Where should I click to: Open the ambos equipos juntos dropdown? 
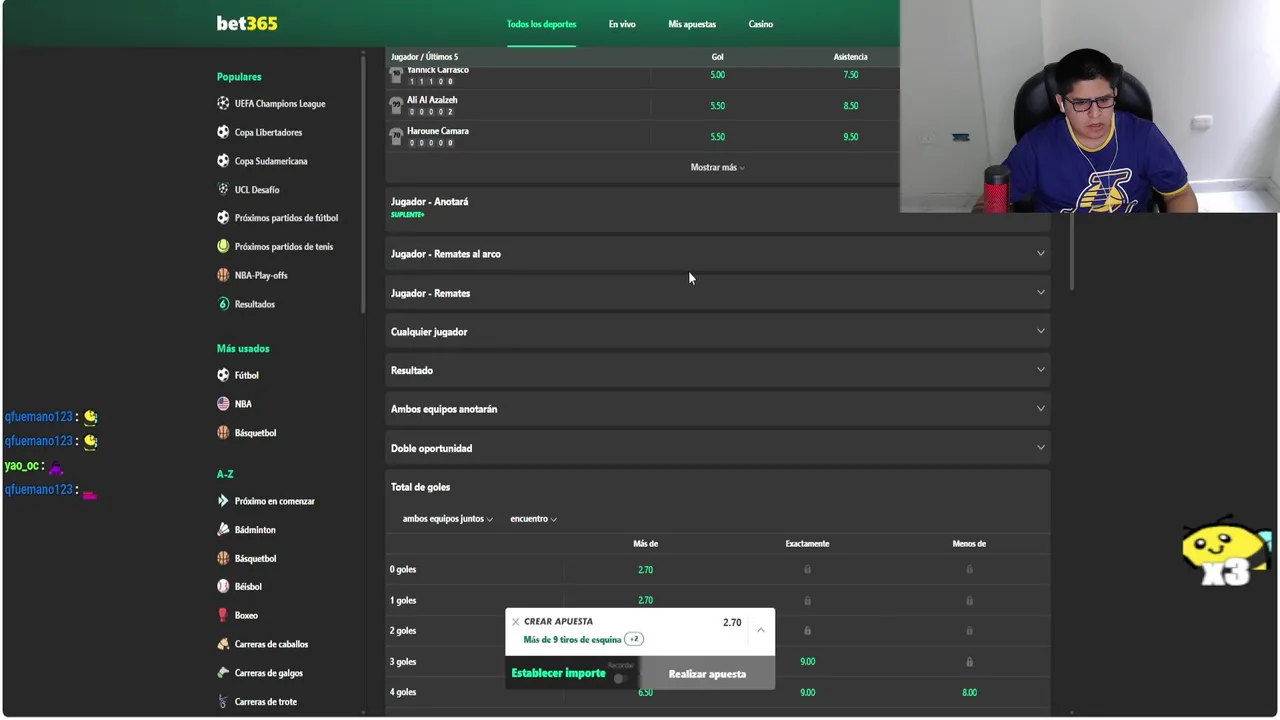tap(447, 519)
